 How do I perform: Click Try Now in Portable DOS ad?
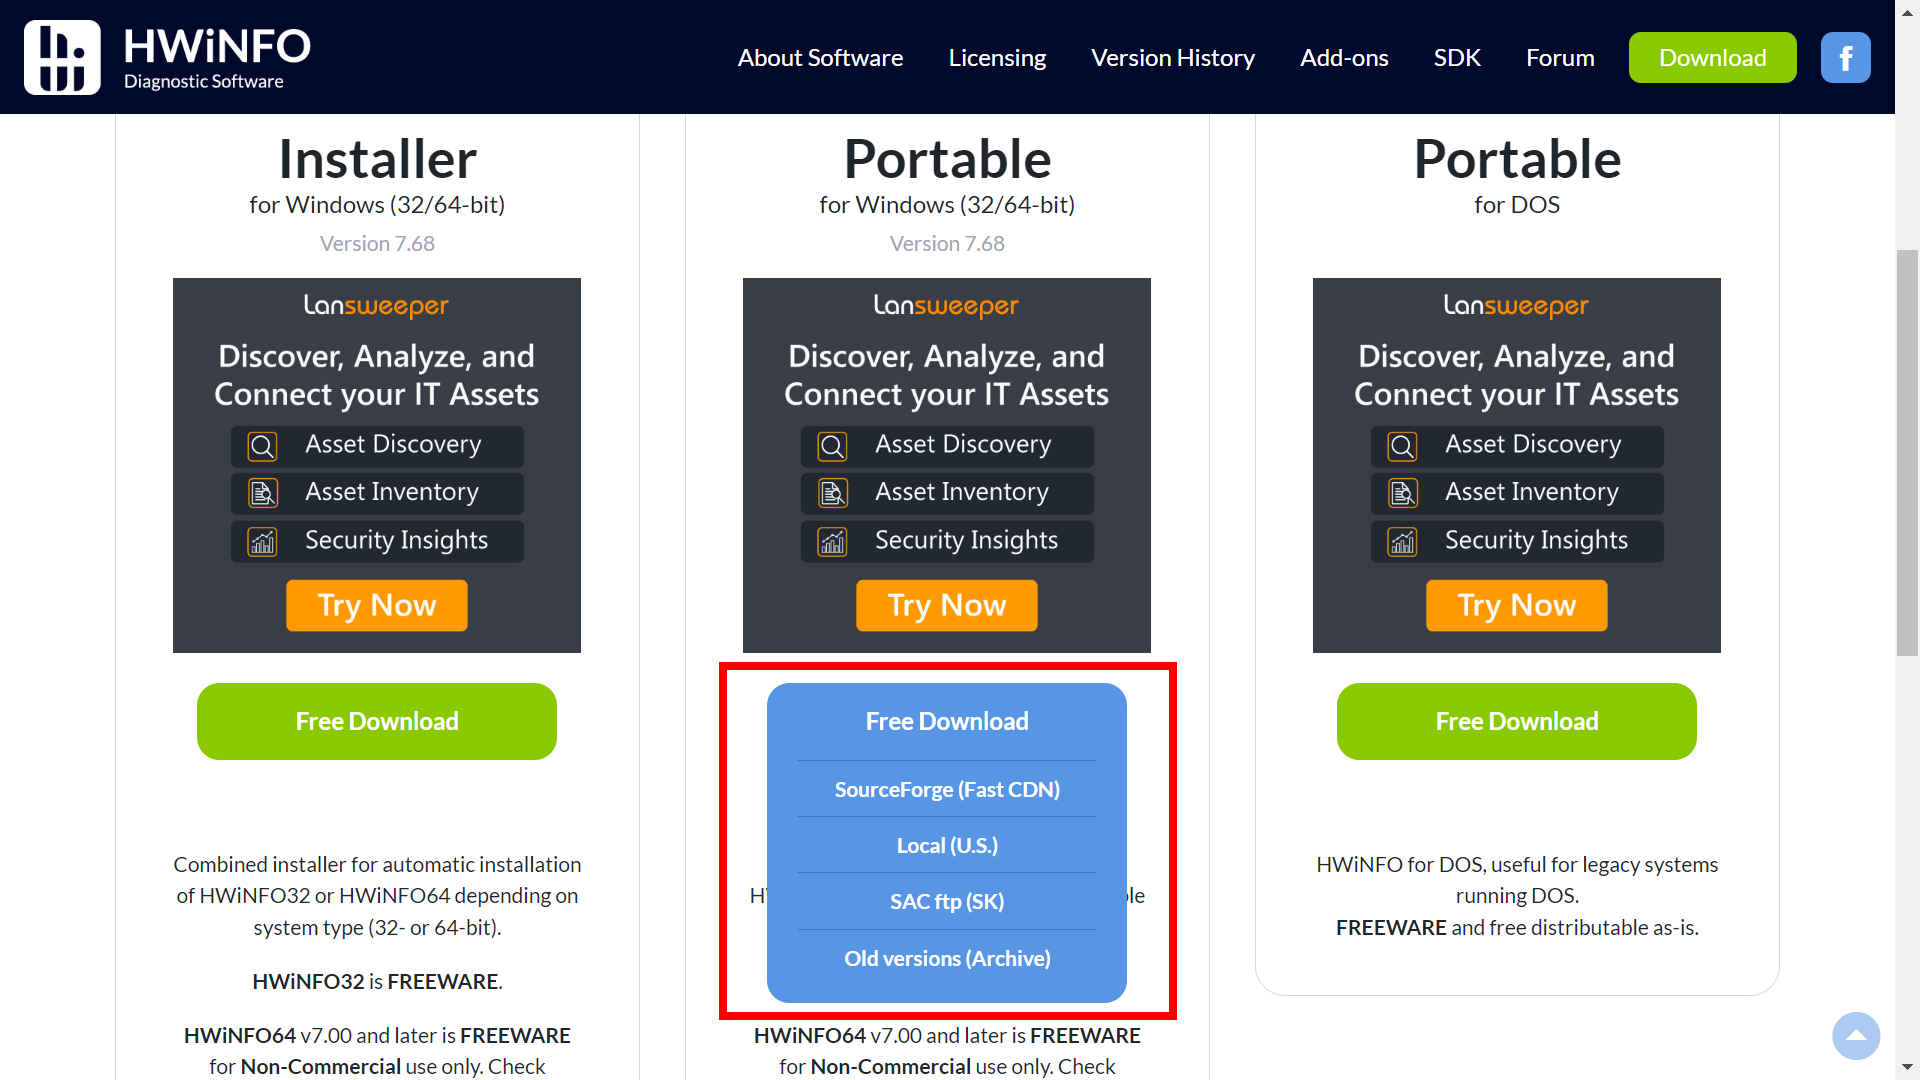(1517, 605)
